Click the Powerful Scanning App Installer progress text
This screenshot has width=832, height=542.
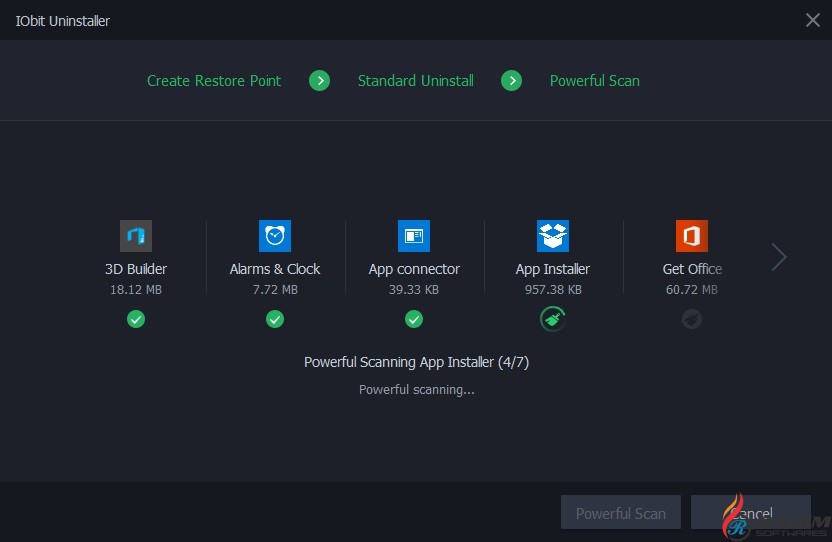(416, 362)
